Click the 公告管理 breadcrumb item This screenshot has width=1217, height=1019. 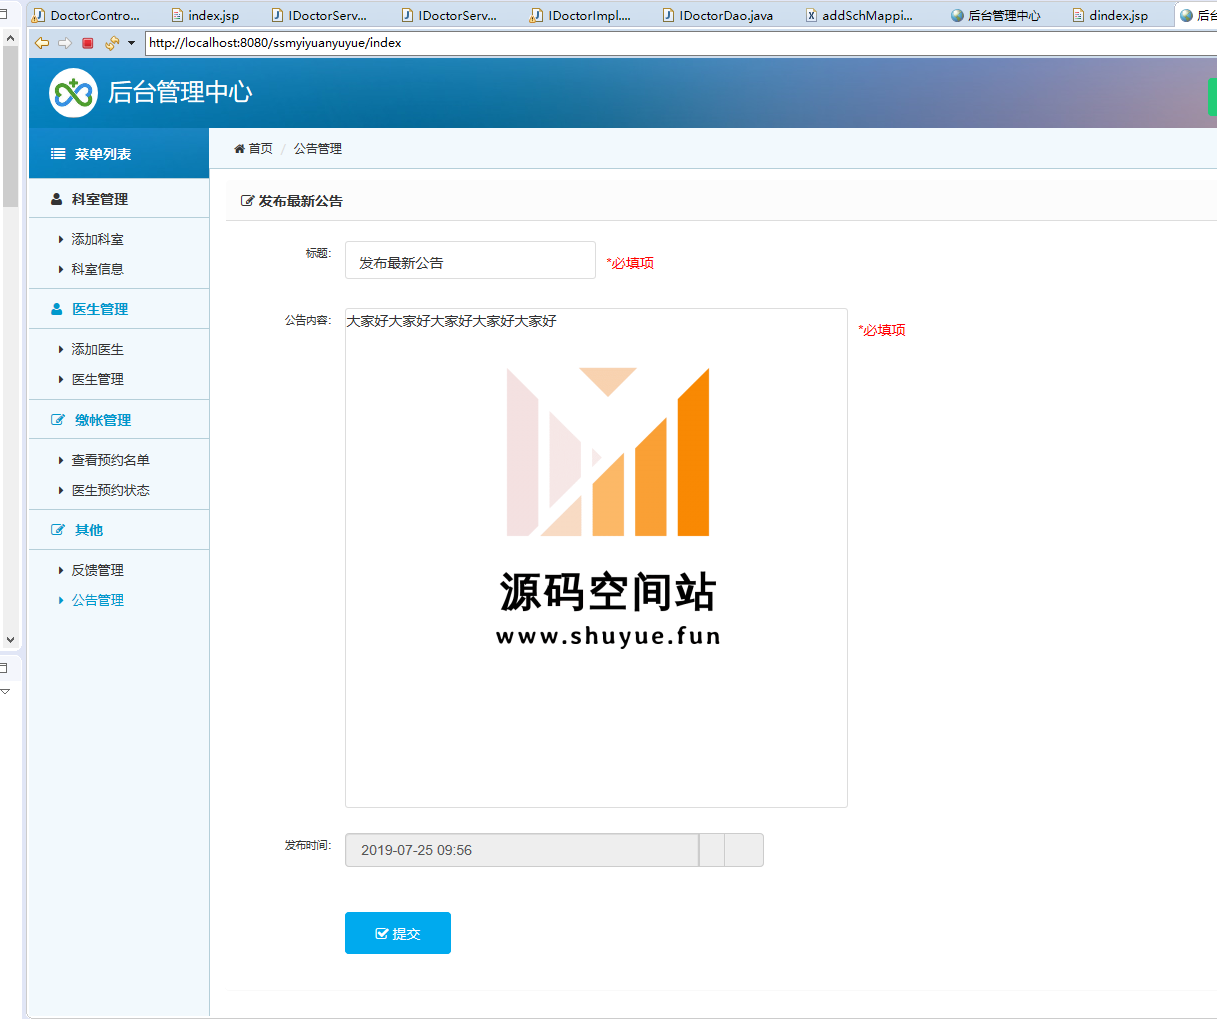pos(318,149)
